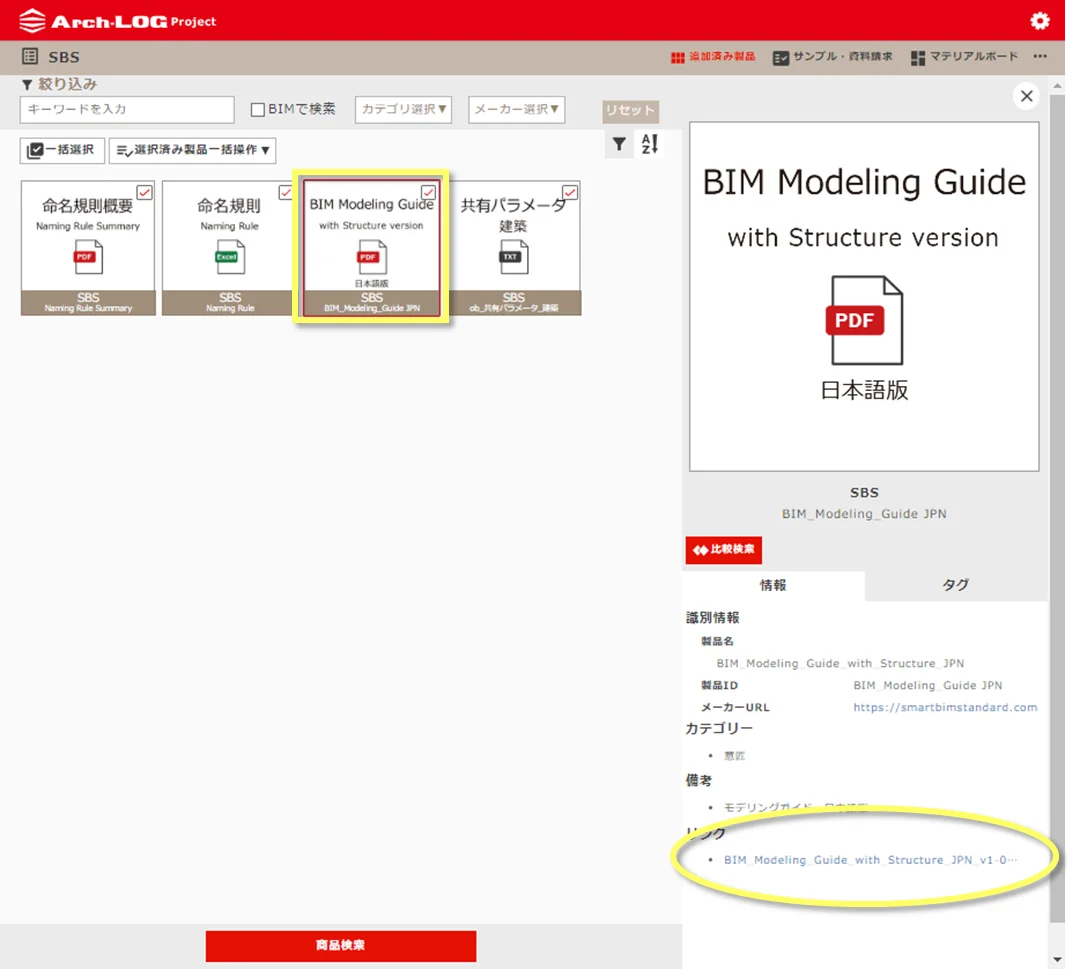Open the メーカー選択 dropdown
Screen dimensions: 1072x969
(516, 109)
